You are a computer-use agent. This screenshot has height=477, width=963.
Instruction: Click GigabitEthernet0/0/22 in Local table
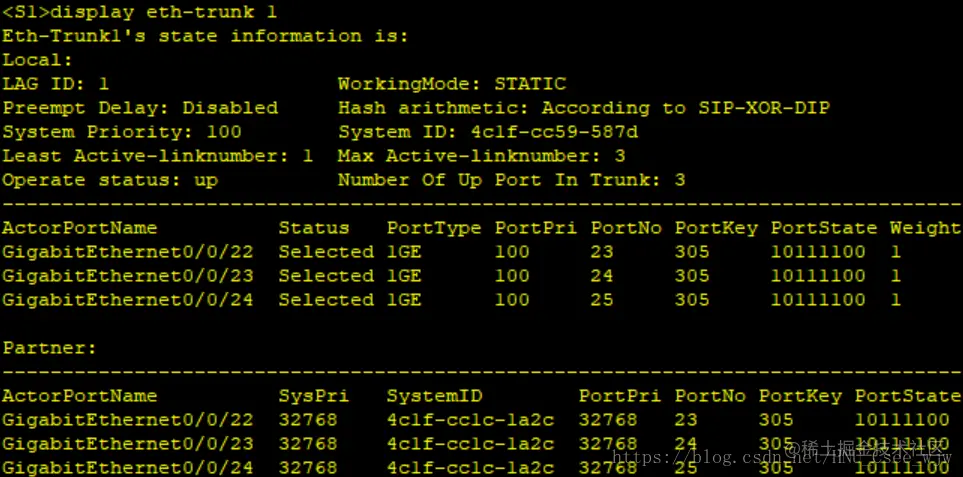coord(128,252)
